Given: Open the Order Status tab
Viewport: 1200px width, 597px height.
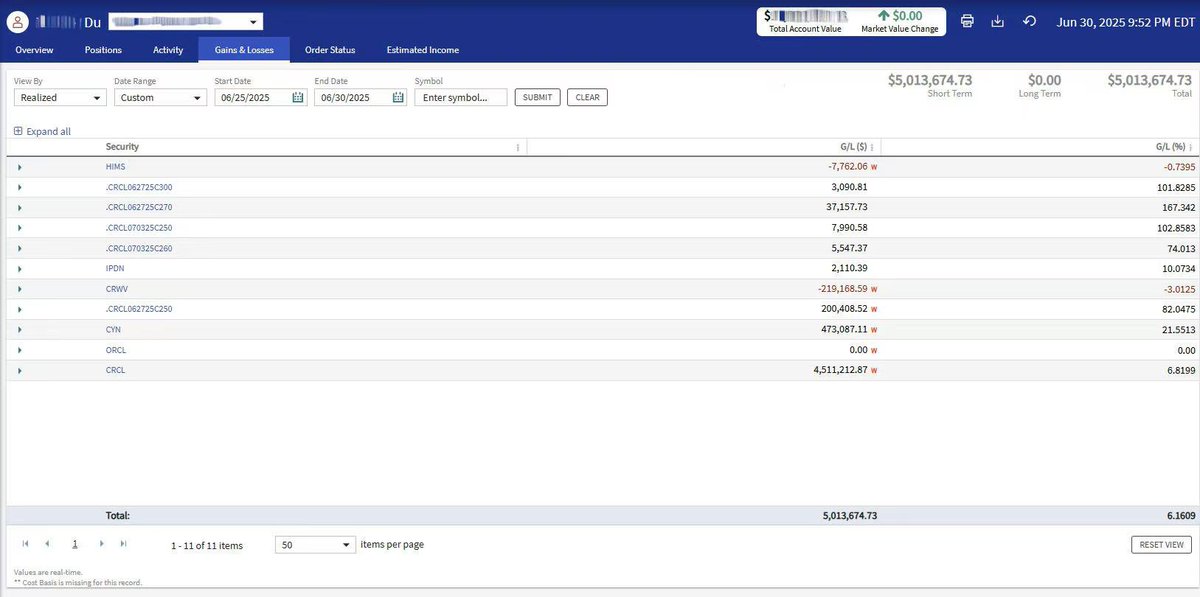Looking at the screenshot, I should pyautogui.click(x=330, y=49).
